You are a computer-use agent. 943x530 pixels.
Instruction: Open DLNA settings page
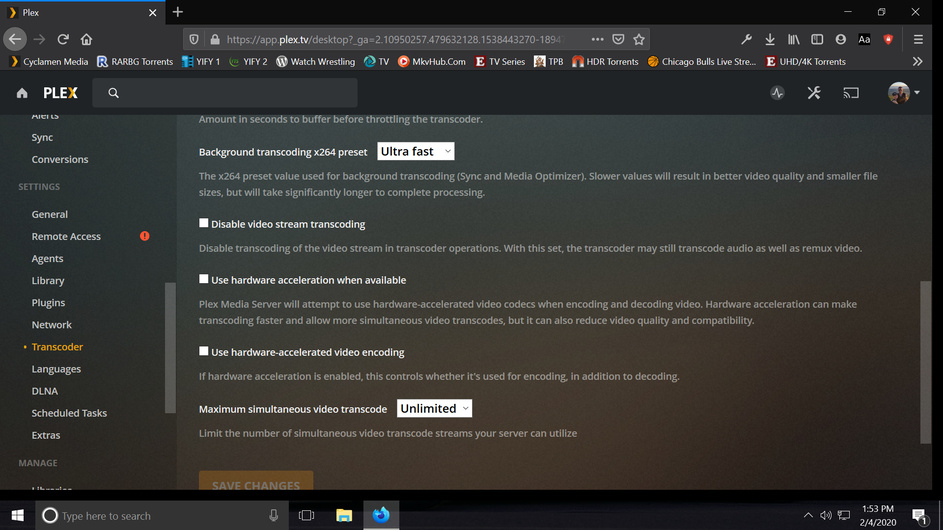click(x=45, y=391)
